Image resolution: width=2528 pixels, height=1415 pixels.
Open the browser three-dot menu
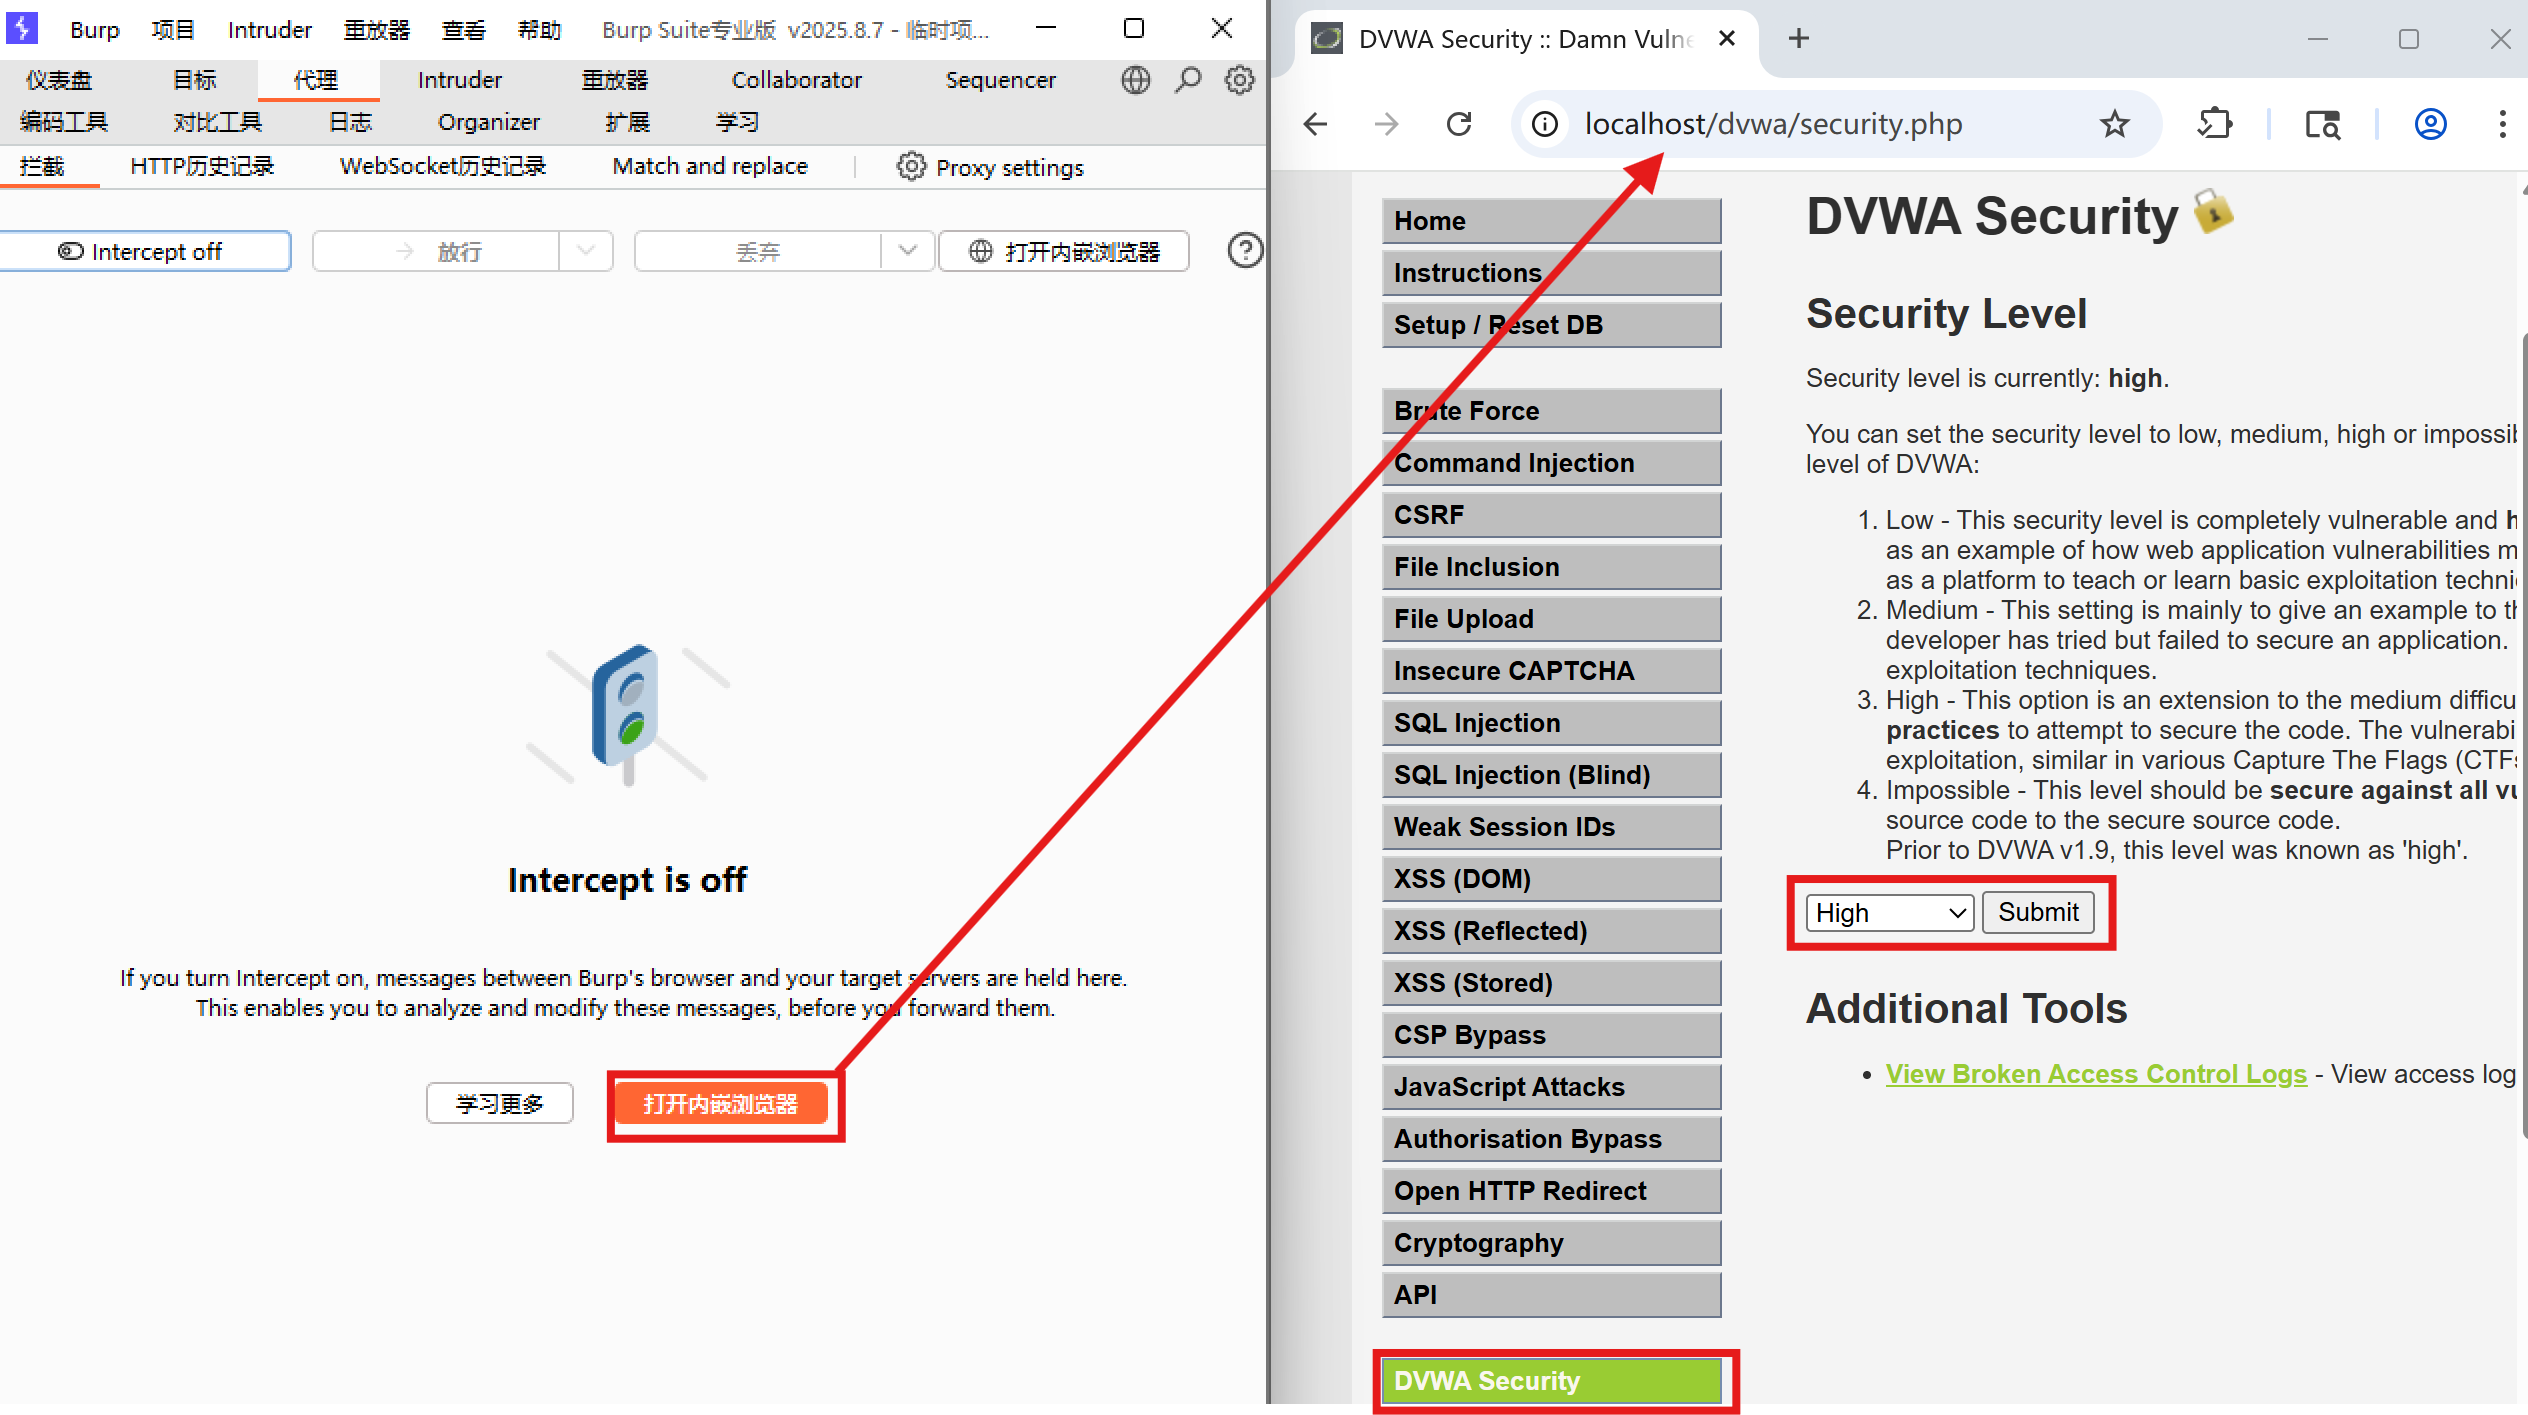(2502, 124)
